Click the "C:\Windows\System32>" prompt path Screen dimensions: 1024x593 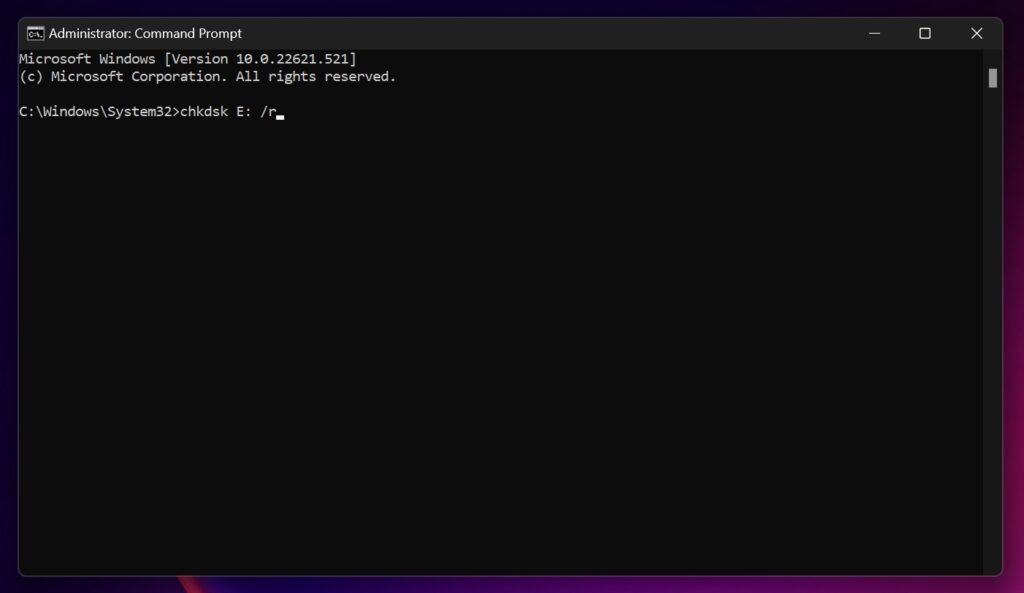coord(98,112)
